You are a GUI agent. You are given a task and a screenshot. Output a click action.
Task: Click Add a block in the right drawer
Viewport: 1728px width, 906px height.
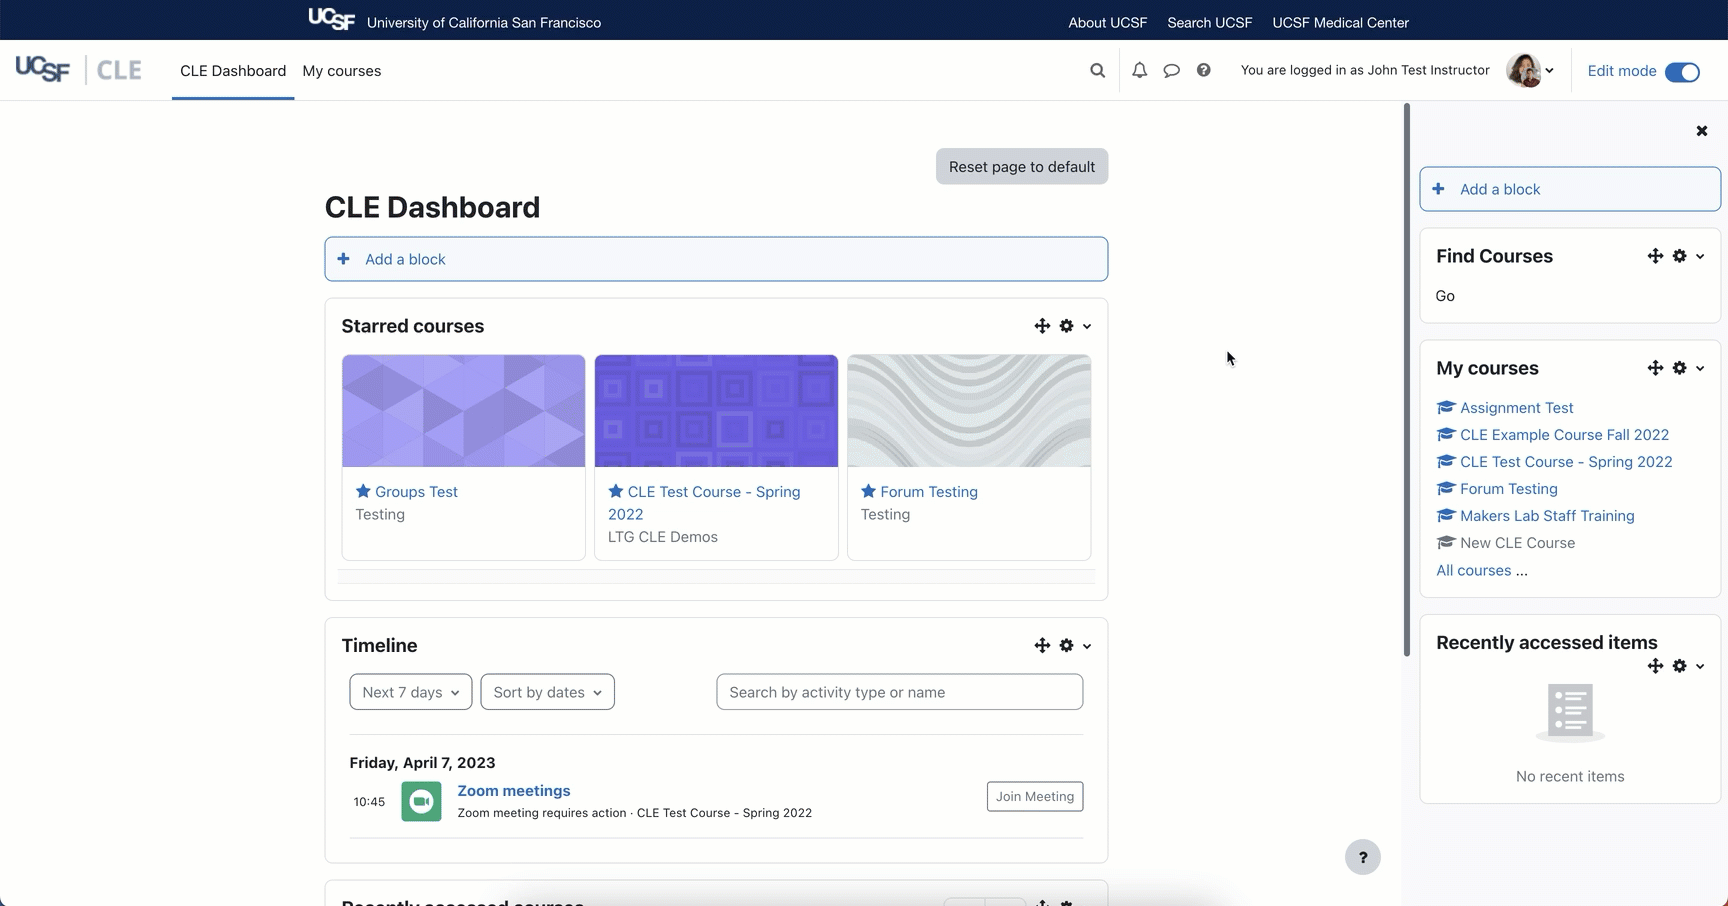1570,189
